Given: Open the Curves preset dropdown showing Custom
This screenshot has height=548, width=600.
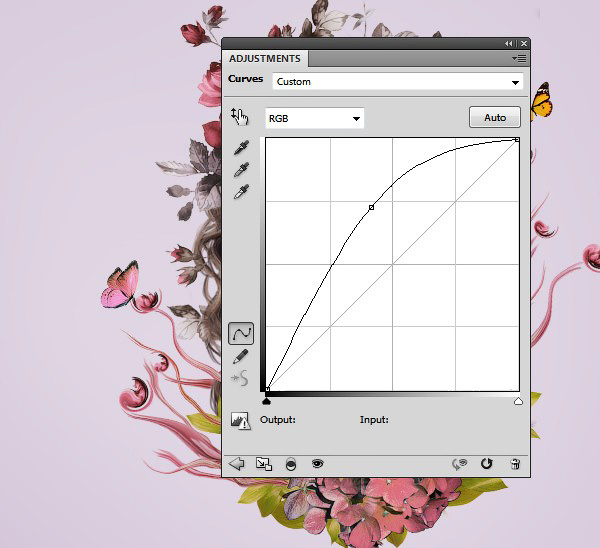Looking at the screenshot, I should pos(397,82).
